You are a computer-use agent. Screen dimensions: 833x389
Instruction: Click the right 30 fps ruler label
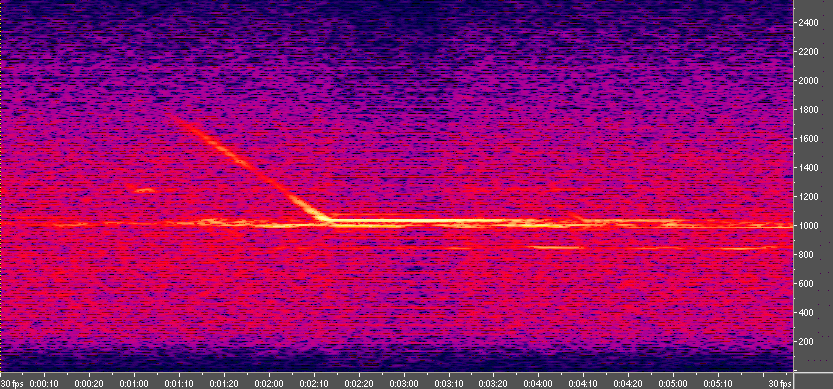point(782,384)
